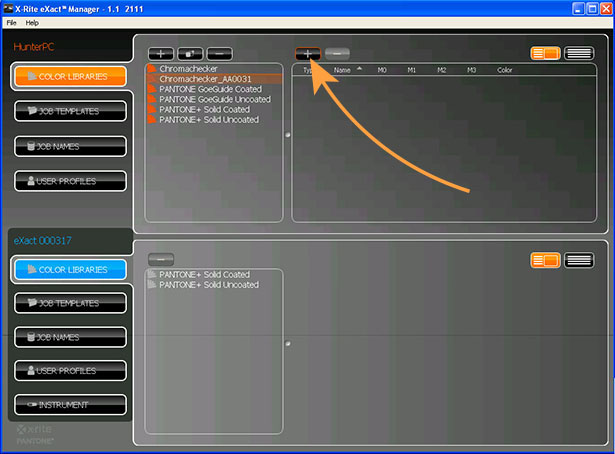The image size is (615, 454).
Task: Remove library from eXact device
Action: (x=161, y=259)
